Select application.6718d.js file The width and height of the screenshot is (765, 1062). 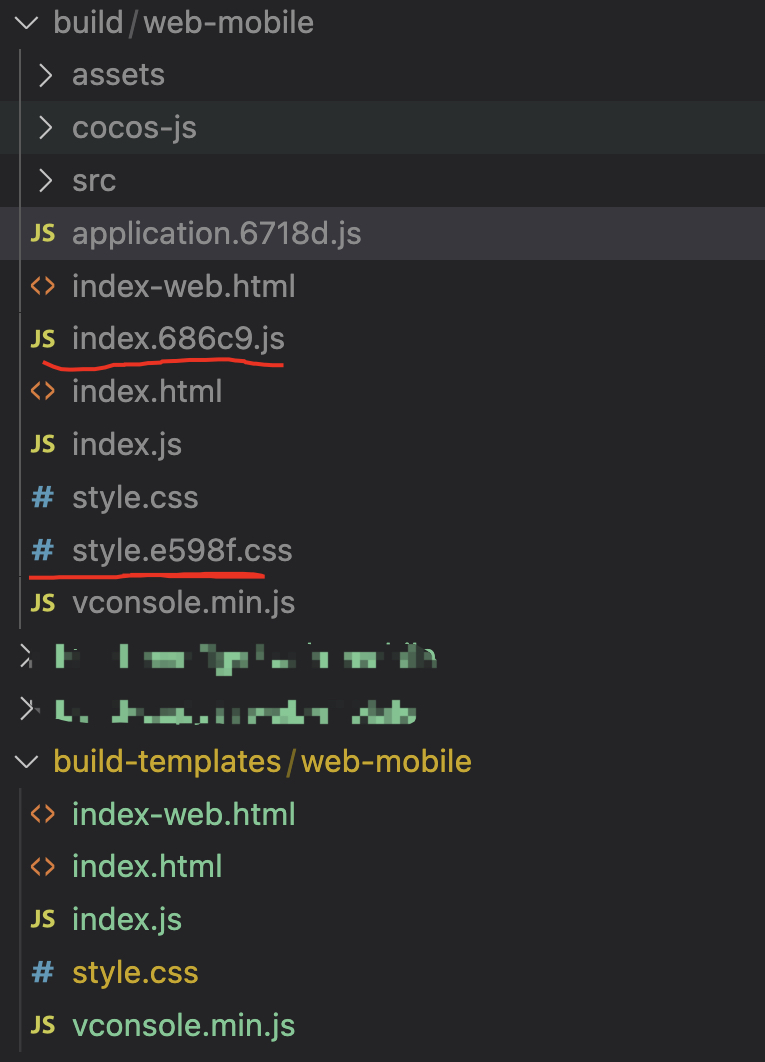pyautogui.click(x=216, y=234)
